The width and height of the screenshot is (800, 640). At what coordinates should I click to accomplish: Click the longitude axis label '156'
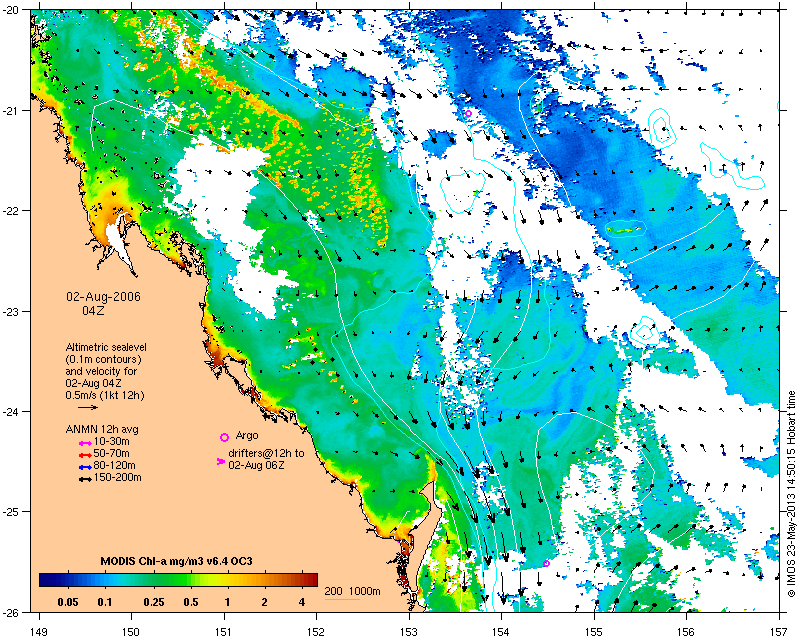pos(687,632)
